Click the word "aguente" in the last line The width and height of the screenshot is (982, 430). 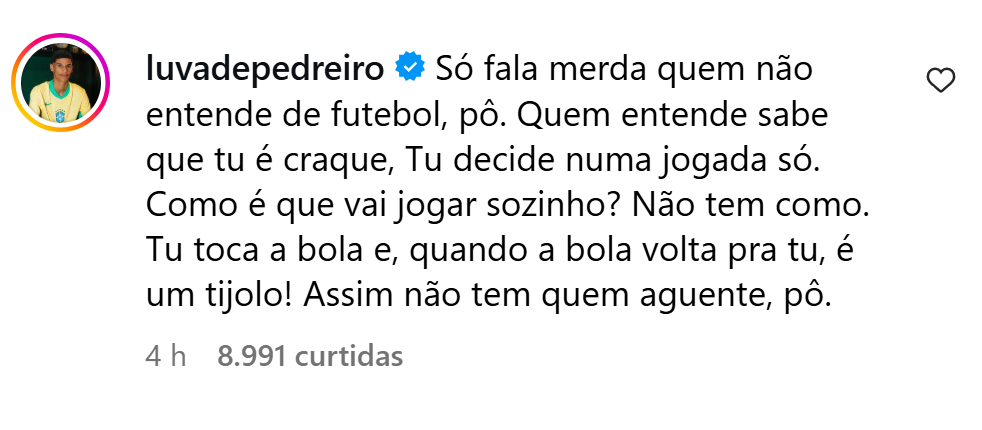click(x=697, y=298)
